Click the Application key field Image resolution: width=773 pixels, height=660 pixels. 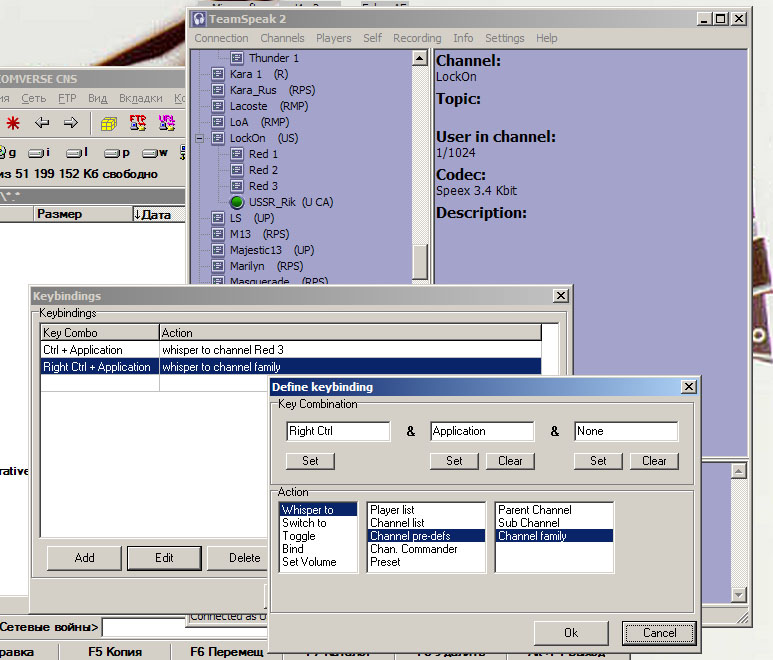point(482,431)
